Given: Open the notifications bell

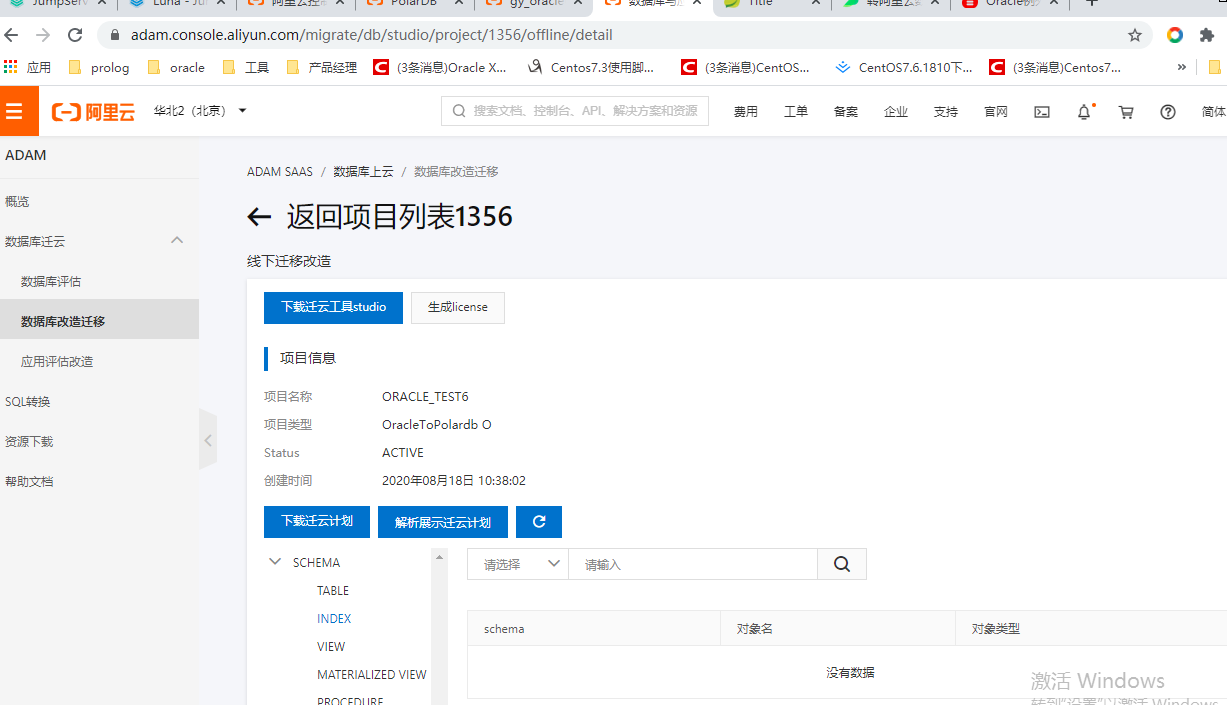Looking at the screenshot, I should (x=1084, y=112).
